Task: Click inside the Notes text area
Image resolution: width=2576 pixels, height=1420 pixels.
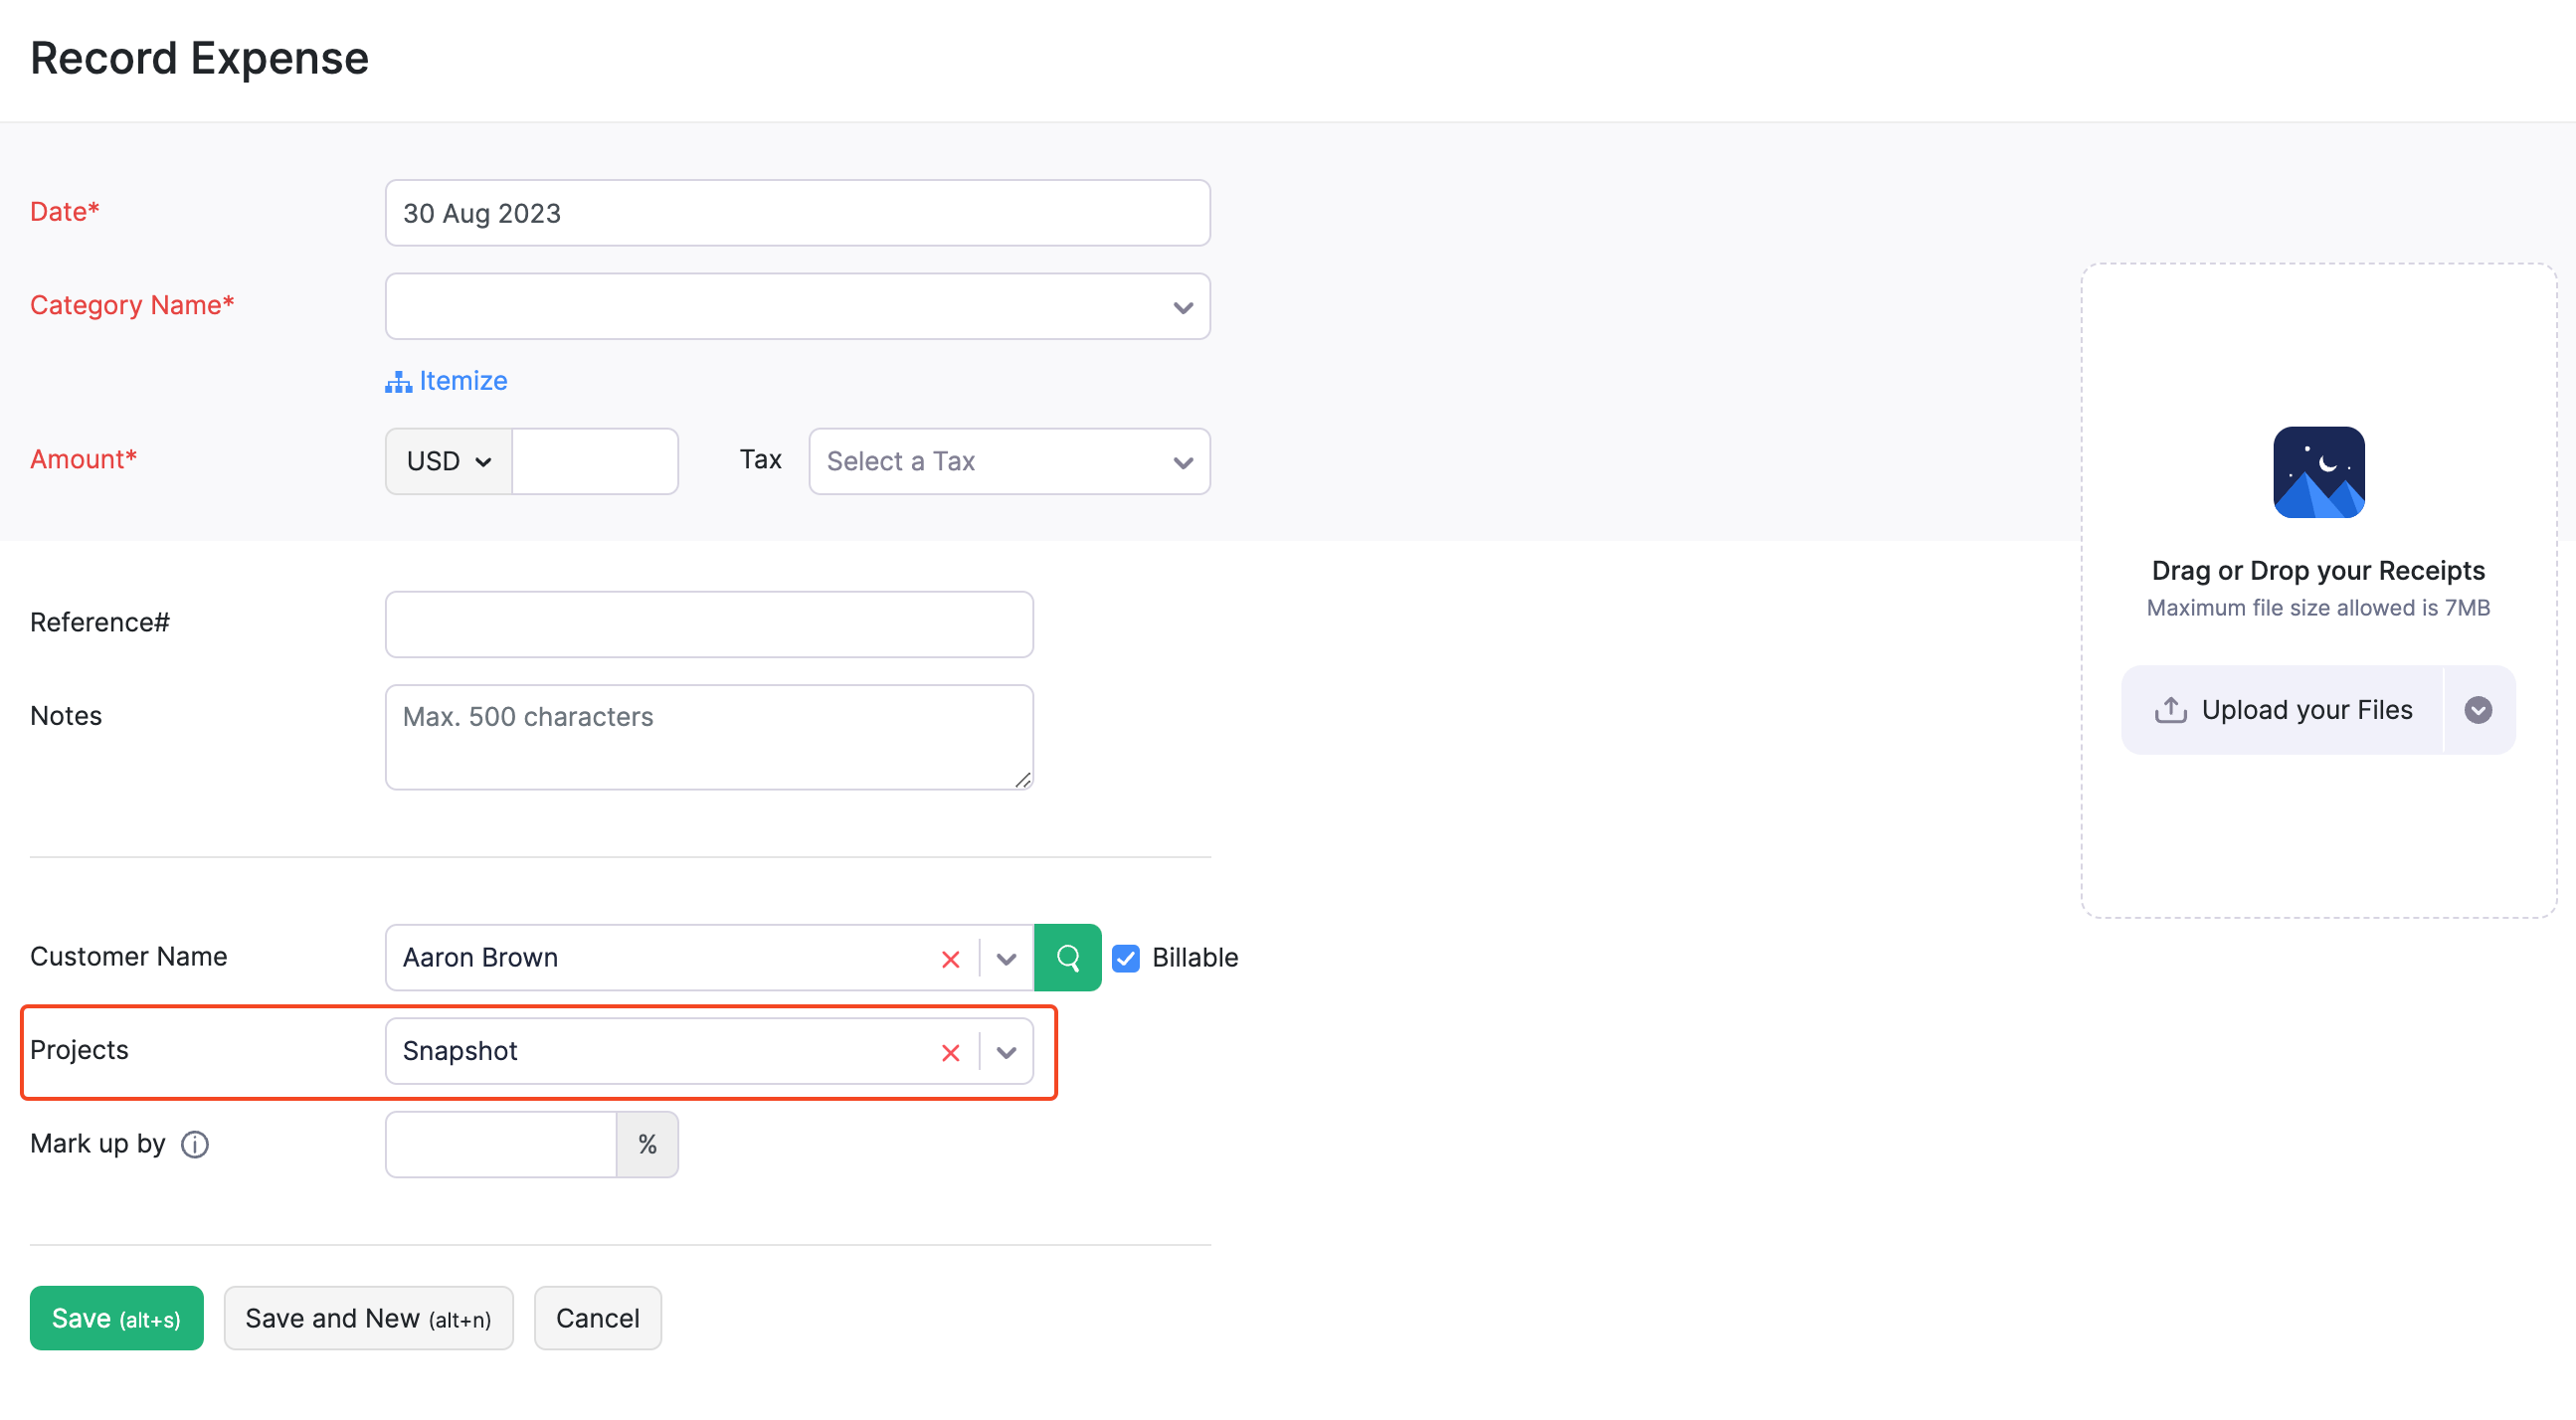Action: coord(708,737)
